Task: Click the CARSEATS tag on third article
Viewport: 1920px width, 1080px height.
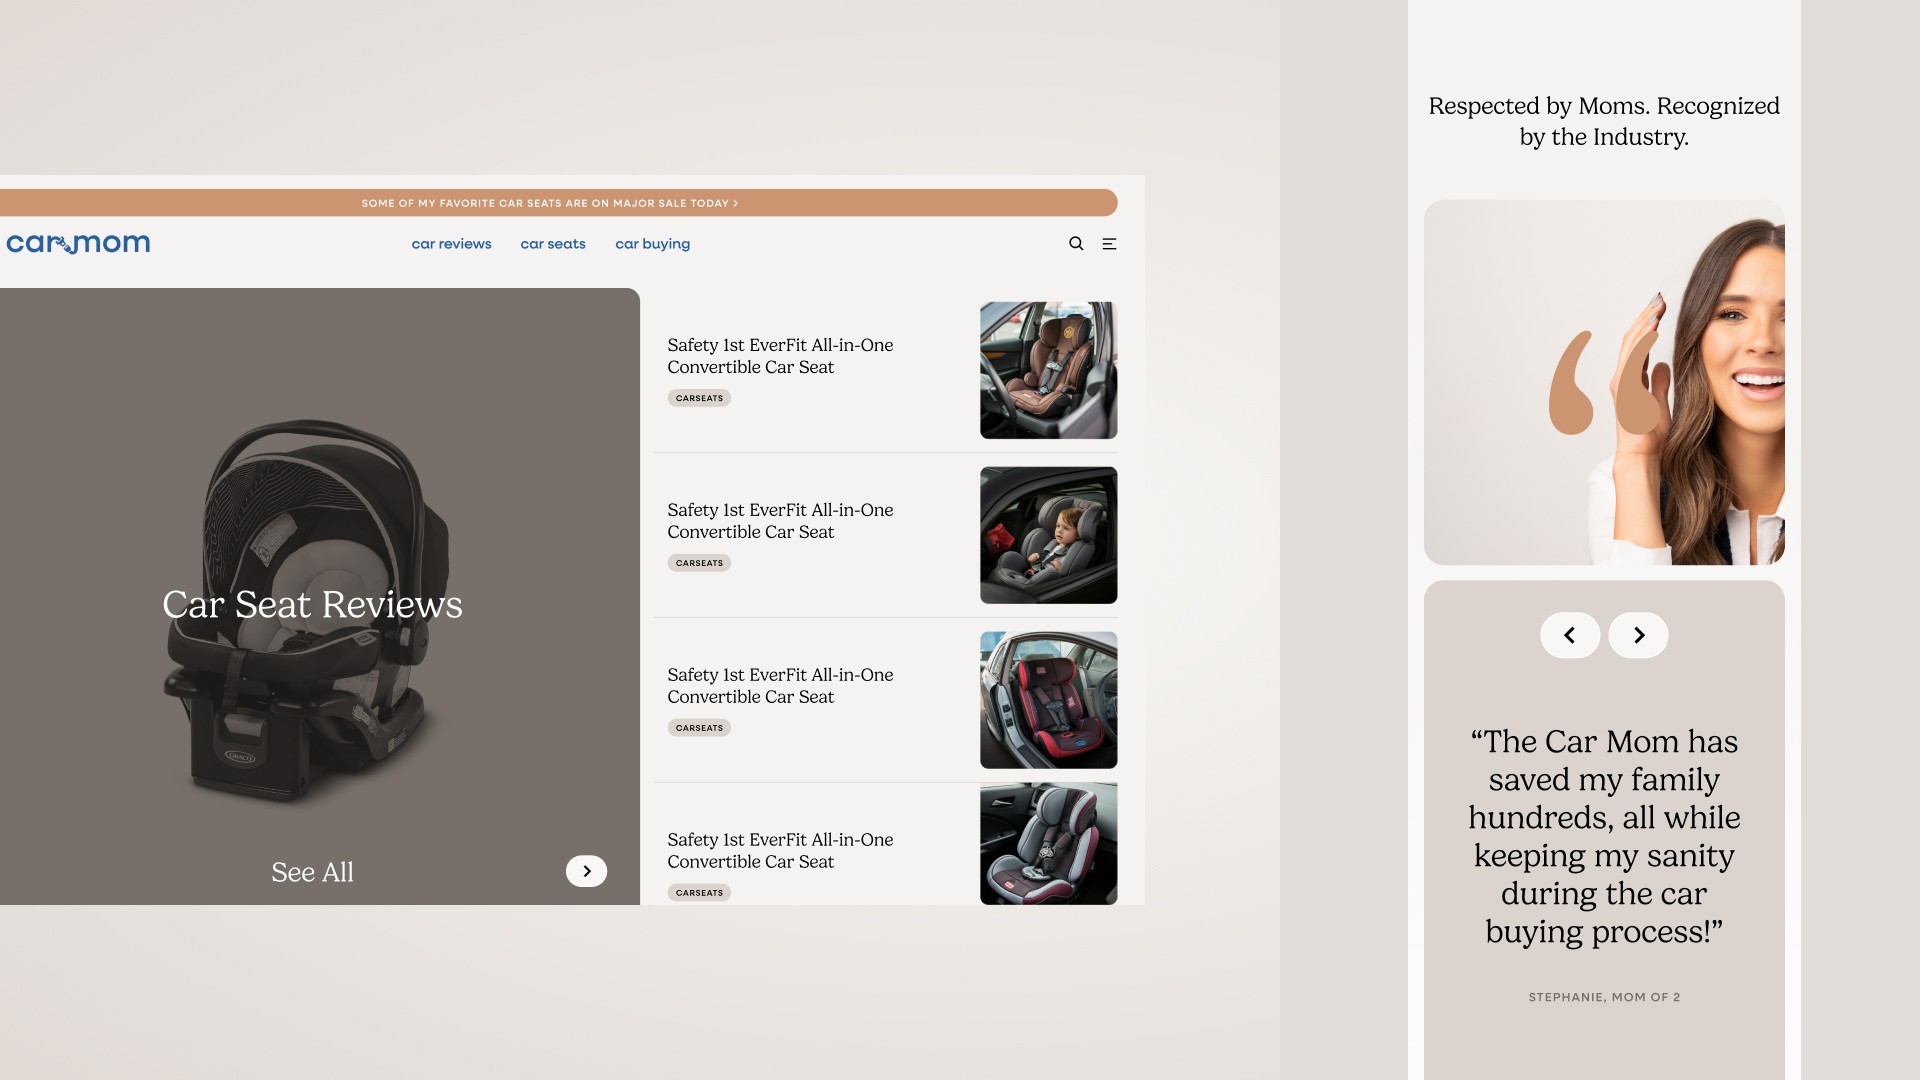Action: pyautogui.click(x=699, y=728)
